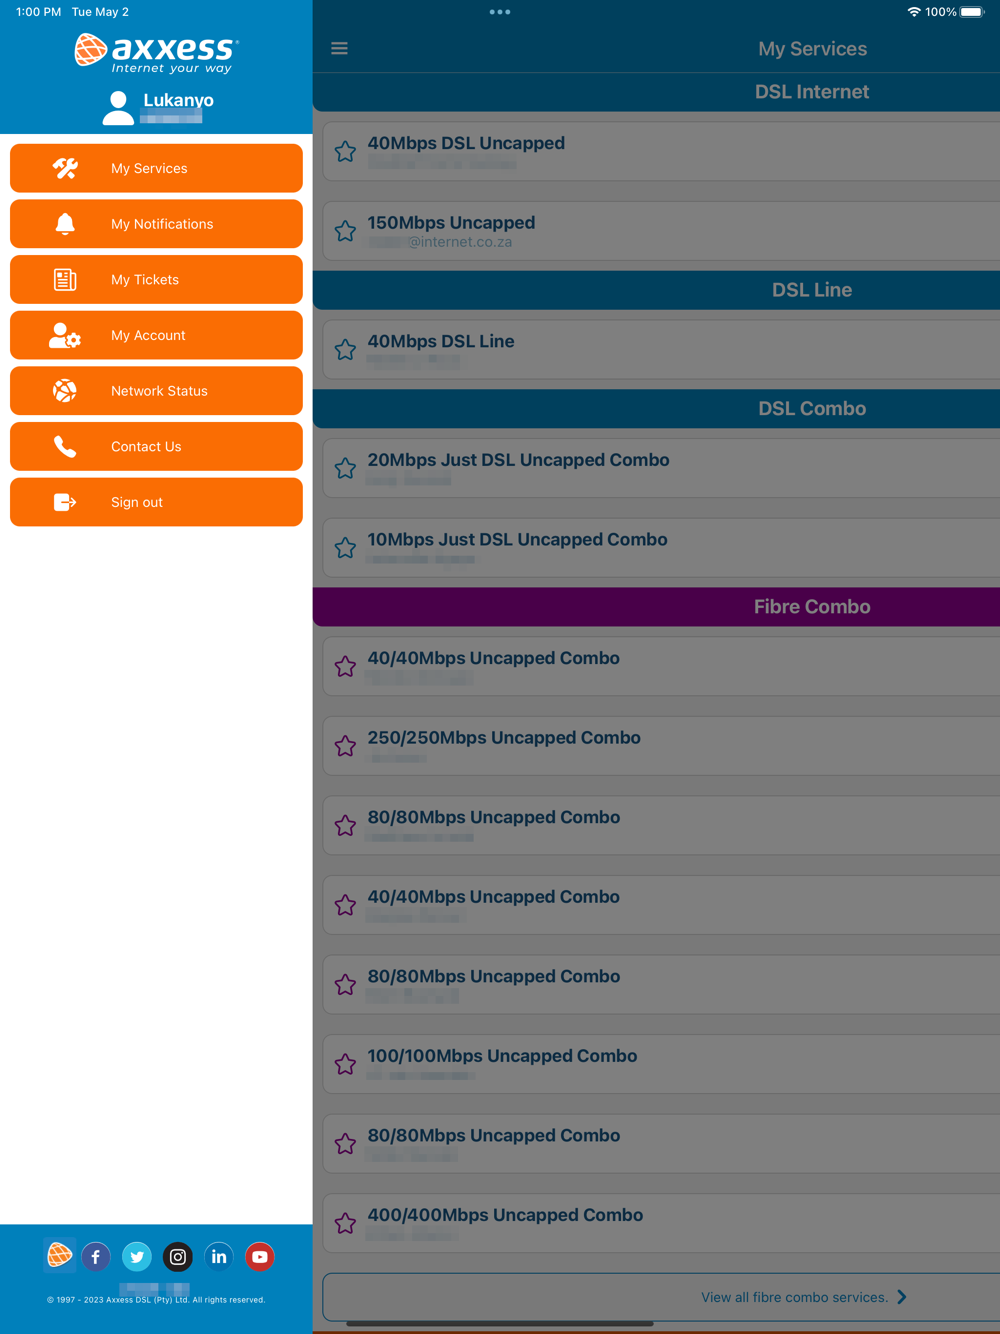The image size is (1000, 1334).
Task: Open the hamburger menu icon
Action: pos(339,48)
